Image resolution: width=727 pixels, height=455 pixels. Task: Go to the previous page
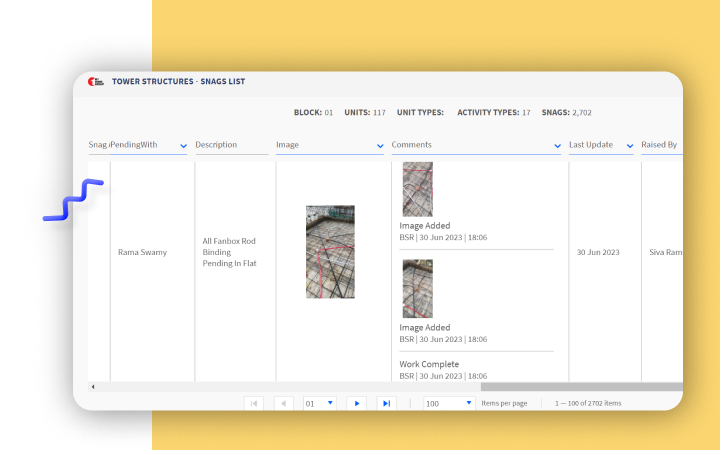[x=284, y=403]
